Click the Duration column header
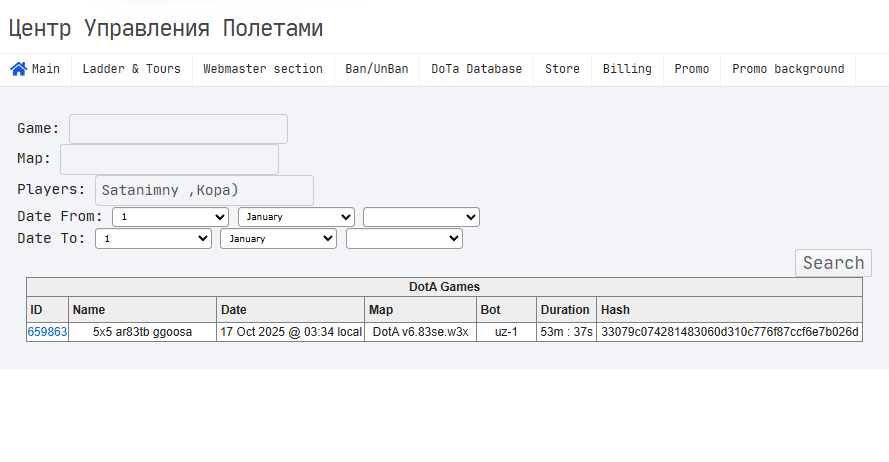 566,310
